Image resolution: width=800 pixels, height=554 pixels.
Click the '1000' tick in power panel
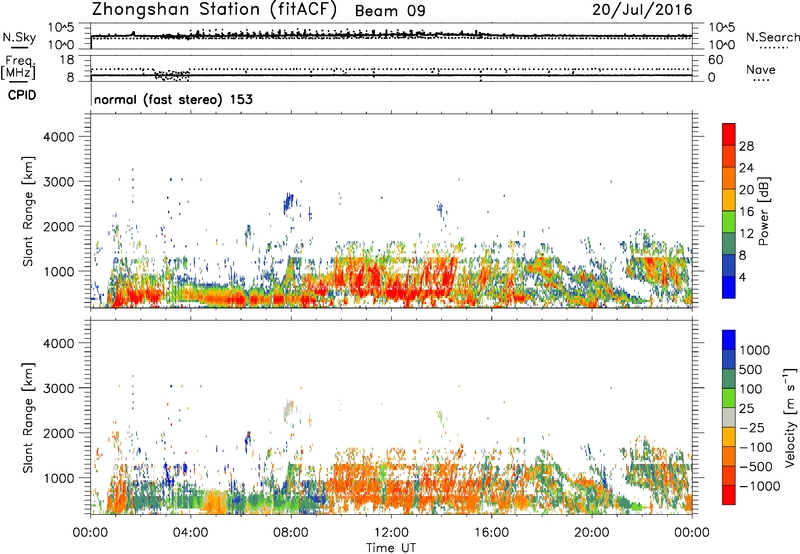point(59,271)
